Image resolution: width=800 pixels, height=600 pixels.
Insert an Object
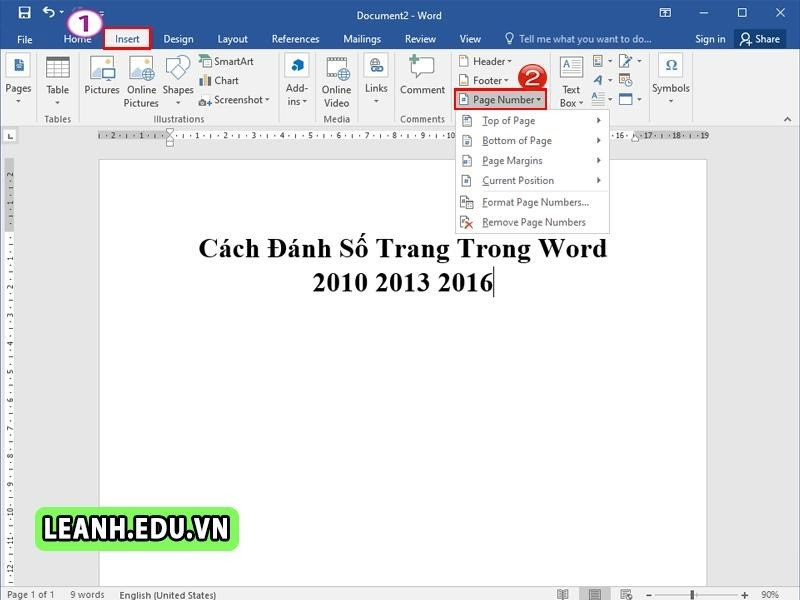point(630,99)
